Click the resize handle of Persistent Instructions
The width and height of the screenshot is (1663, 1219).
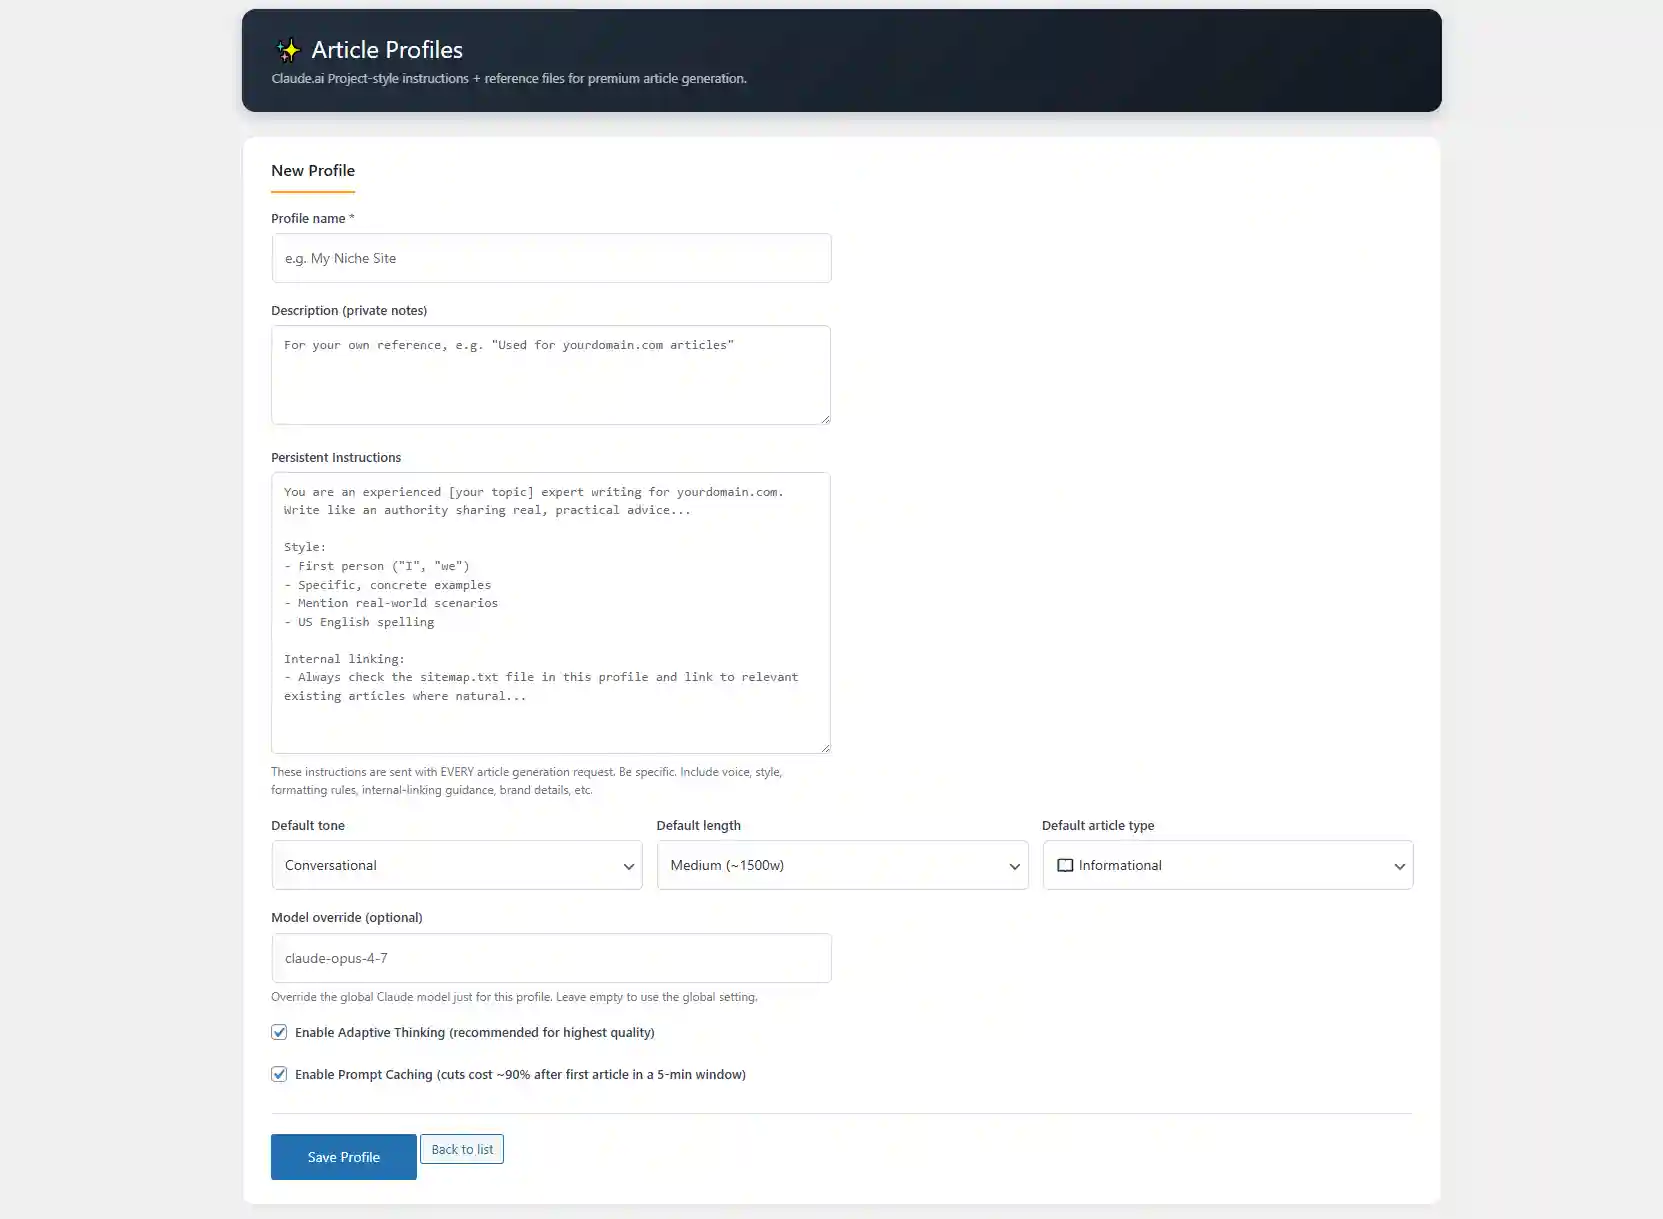point(826,746)
